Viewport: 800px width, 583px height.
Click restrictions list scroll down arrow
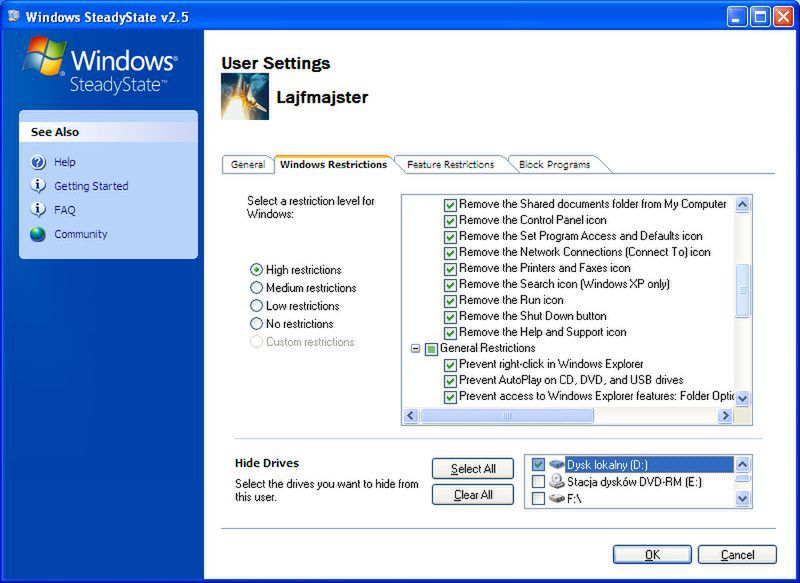tap(743, 398)
